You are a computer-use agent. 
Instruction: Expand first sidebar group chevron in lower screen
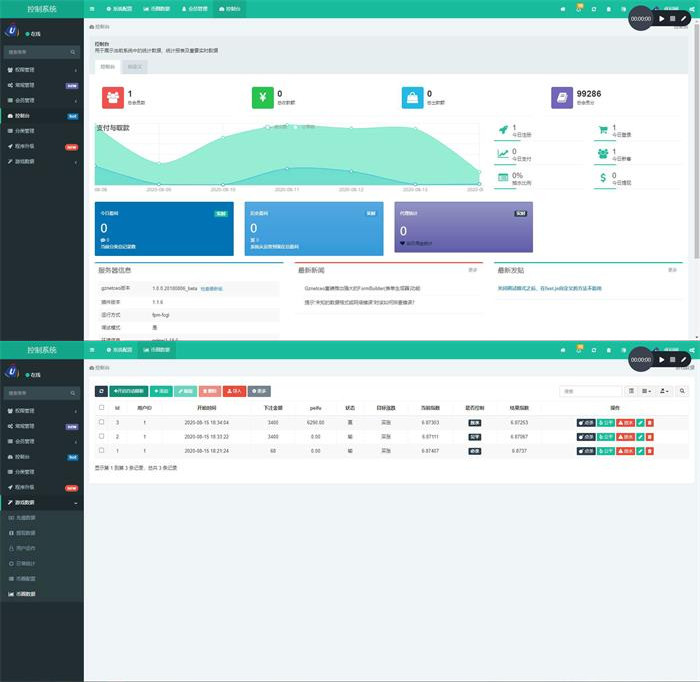point(75,411)
